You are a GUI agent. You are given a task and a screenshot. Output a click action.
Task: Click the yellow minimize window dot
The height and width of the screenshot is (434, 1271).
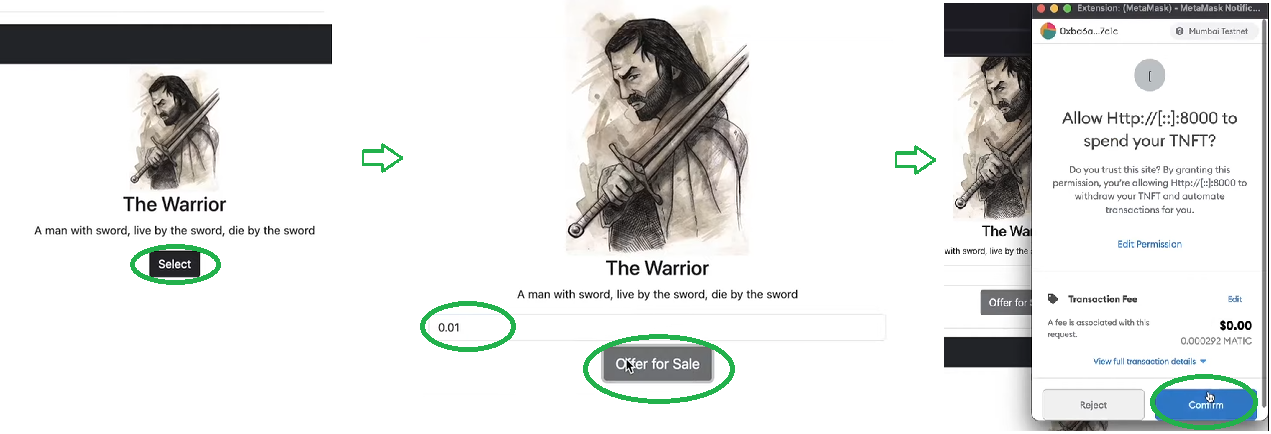[1054, 8]
